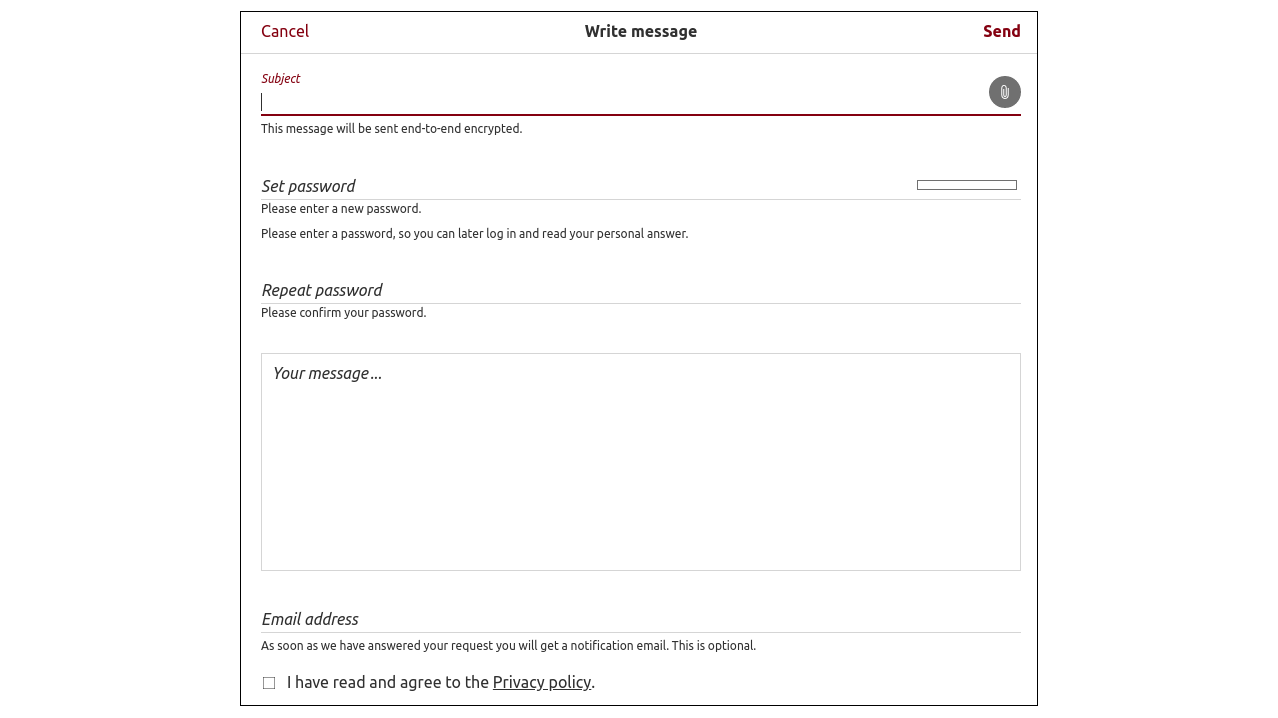The width and height of the screenshot is (1278, 718).
Task: Discard the draft via Cancel
Action: pos(284,30)
